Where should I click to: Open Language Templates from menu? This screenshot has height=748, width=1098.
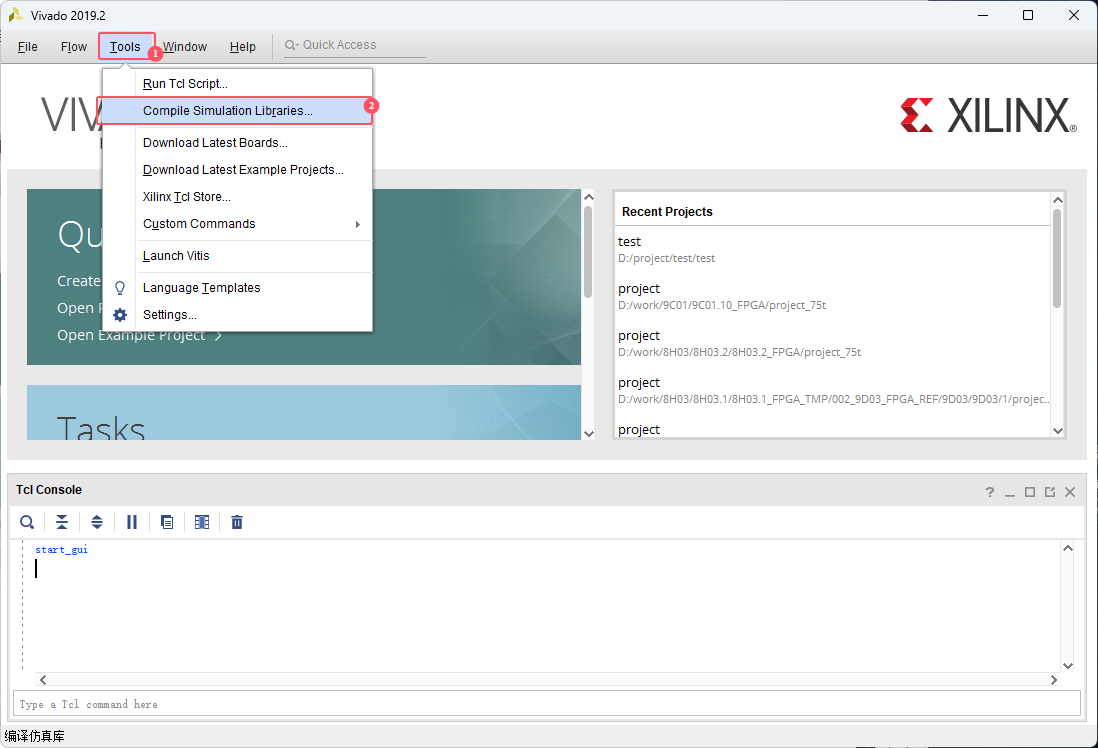(x=237, y=288)
